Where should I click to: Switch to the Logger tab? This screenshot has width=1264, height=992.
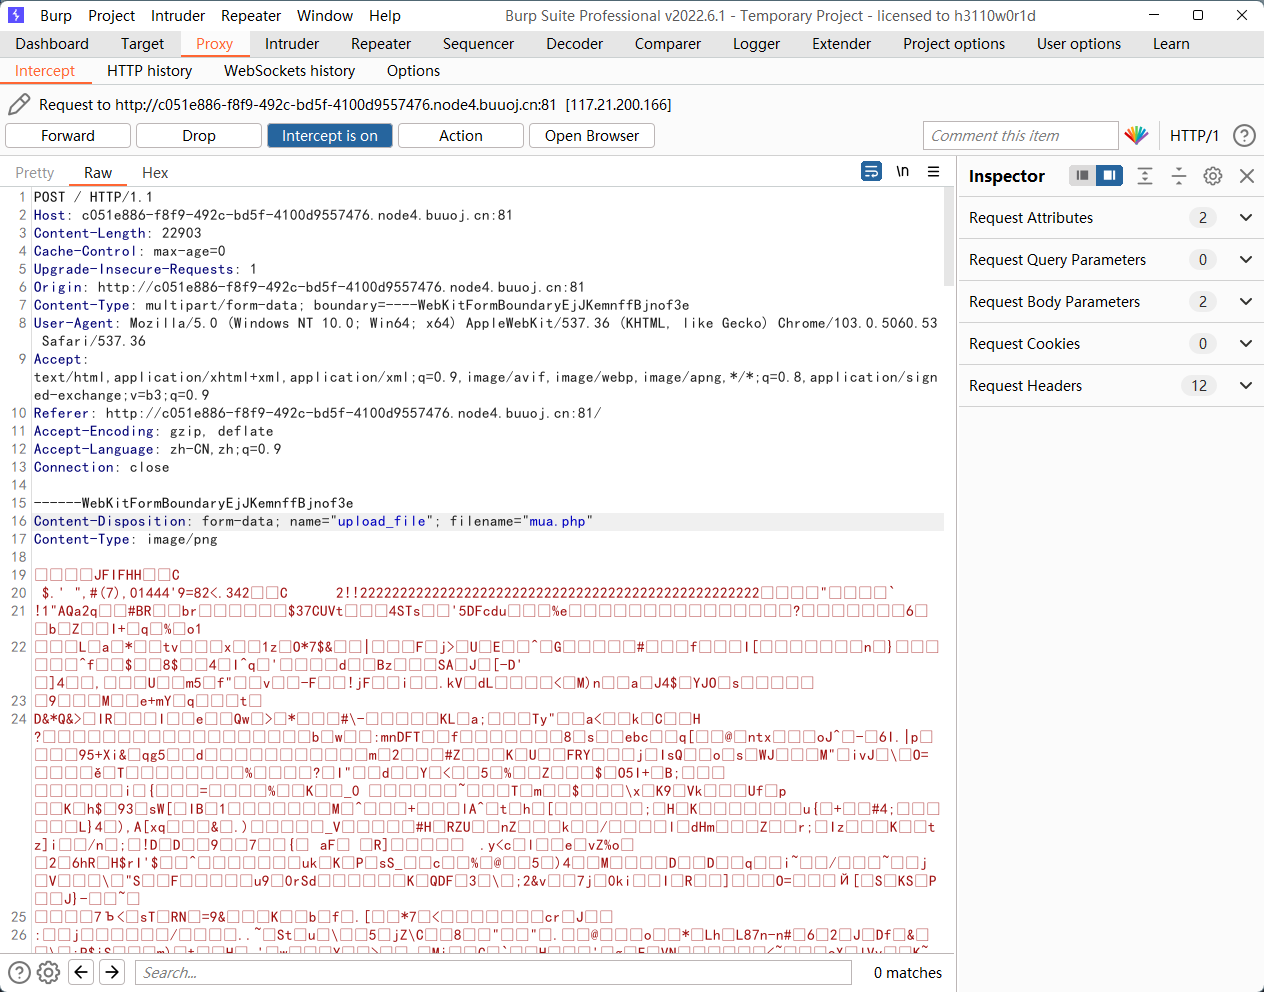click(756, 43)
